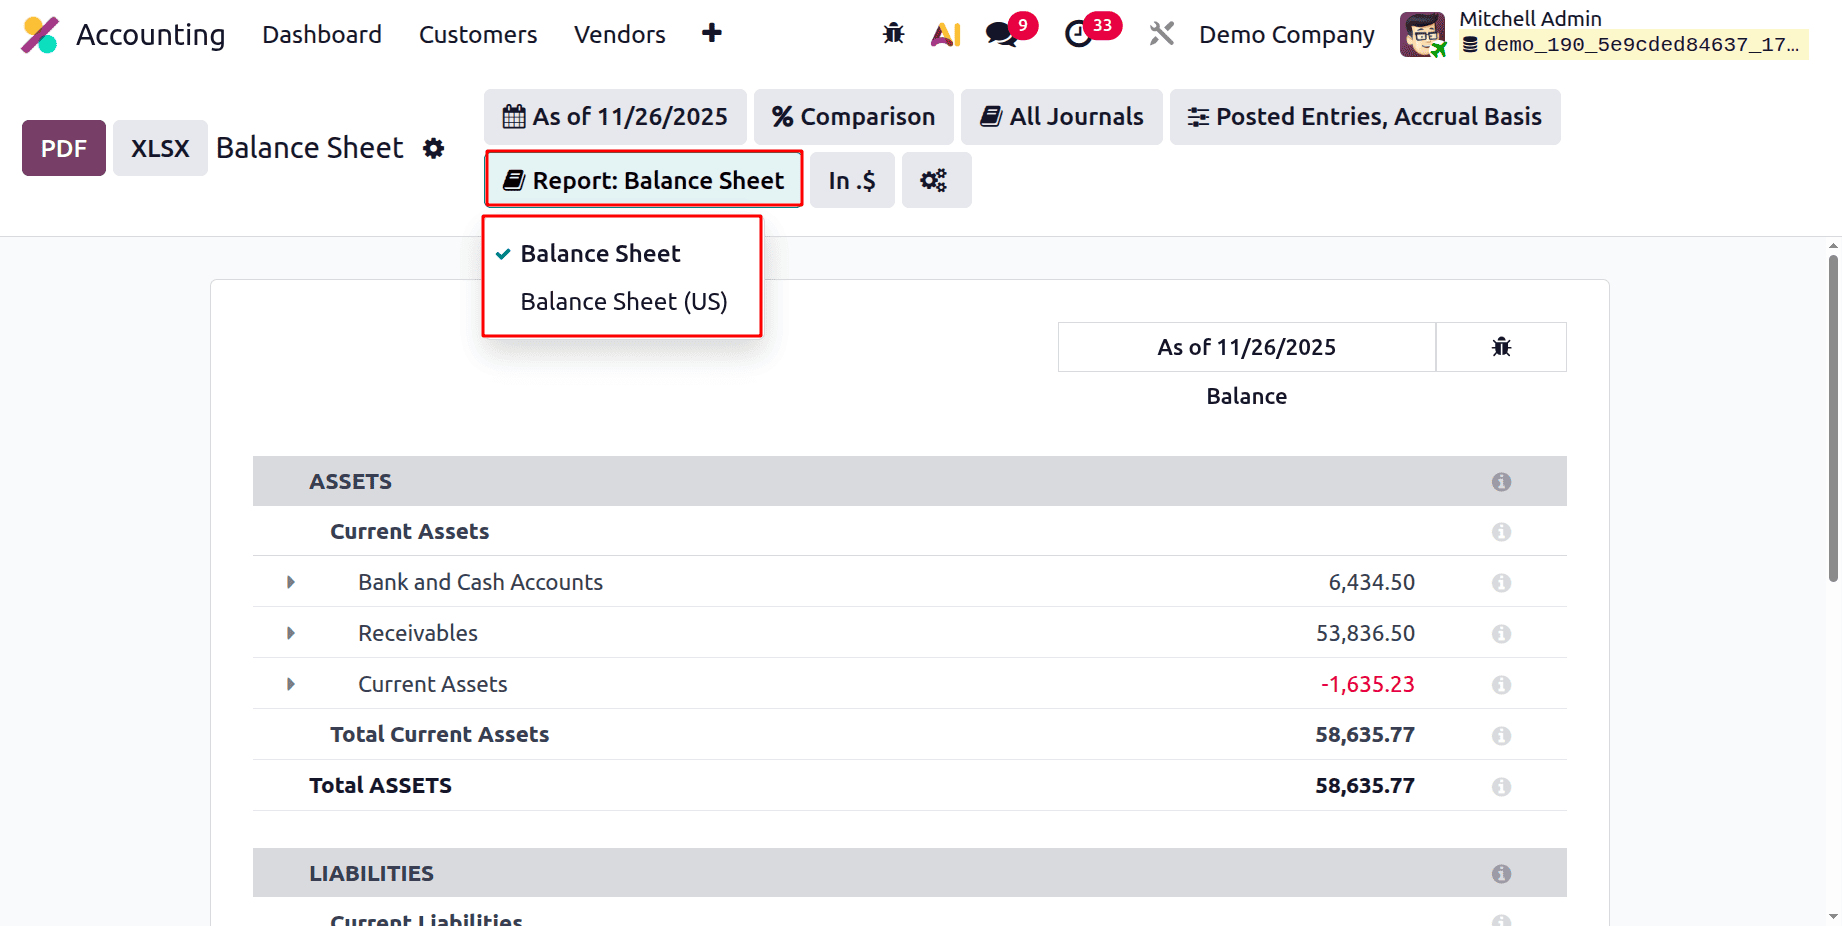Export the report as PDF
This screenshot has height=926, width=1842.
pyautogui.click(x=64, y=148)
